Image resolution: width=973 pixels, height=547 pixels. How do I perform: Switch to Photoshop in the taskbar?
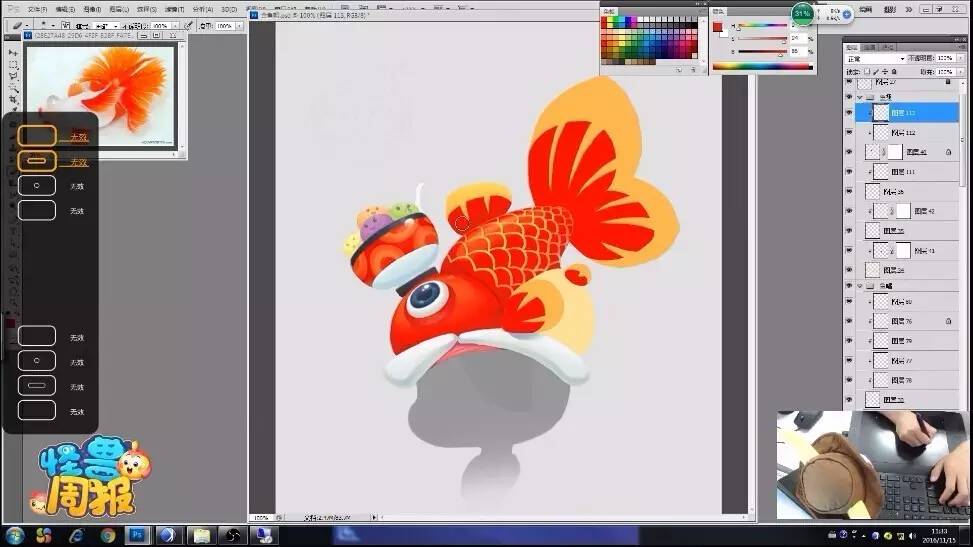pos(137,535)
